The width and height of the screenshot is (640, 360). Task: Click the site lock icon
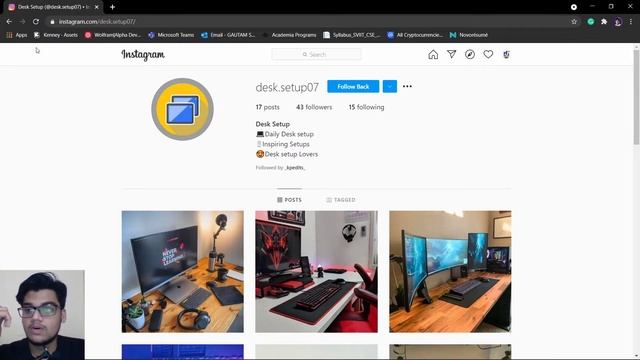tap(52, 22)
